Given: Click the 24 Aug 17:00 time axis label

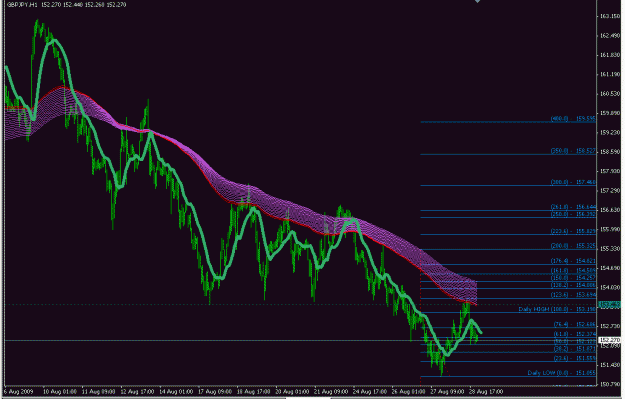Looking at the screenshot, I should [x=369, y=392].
